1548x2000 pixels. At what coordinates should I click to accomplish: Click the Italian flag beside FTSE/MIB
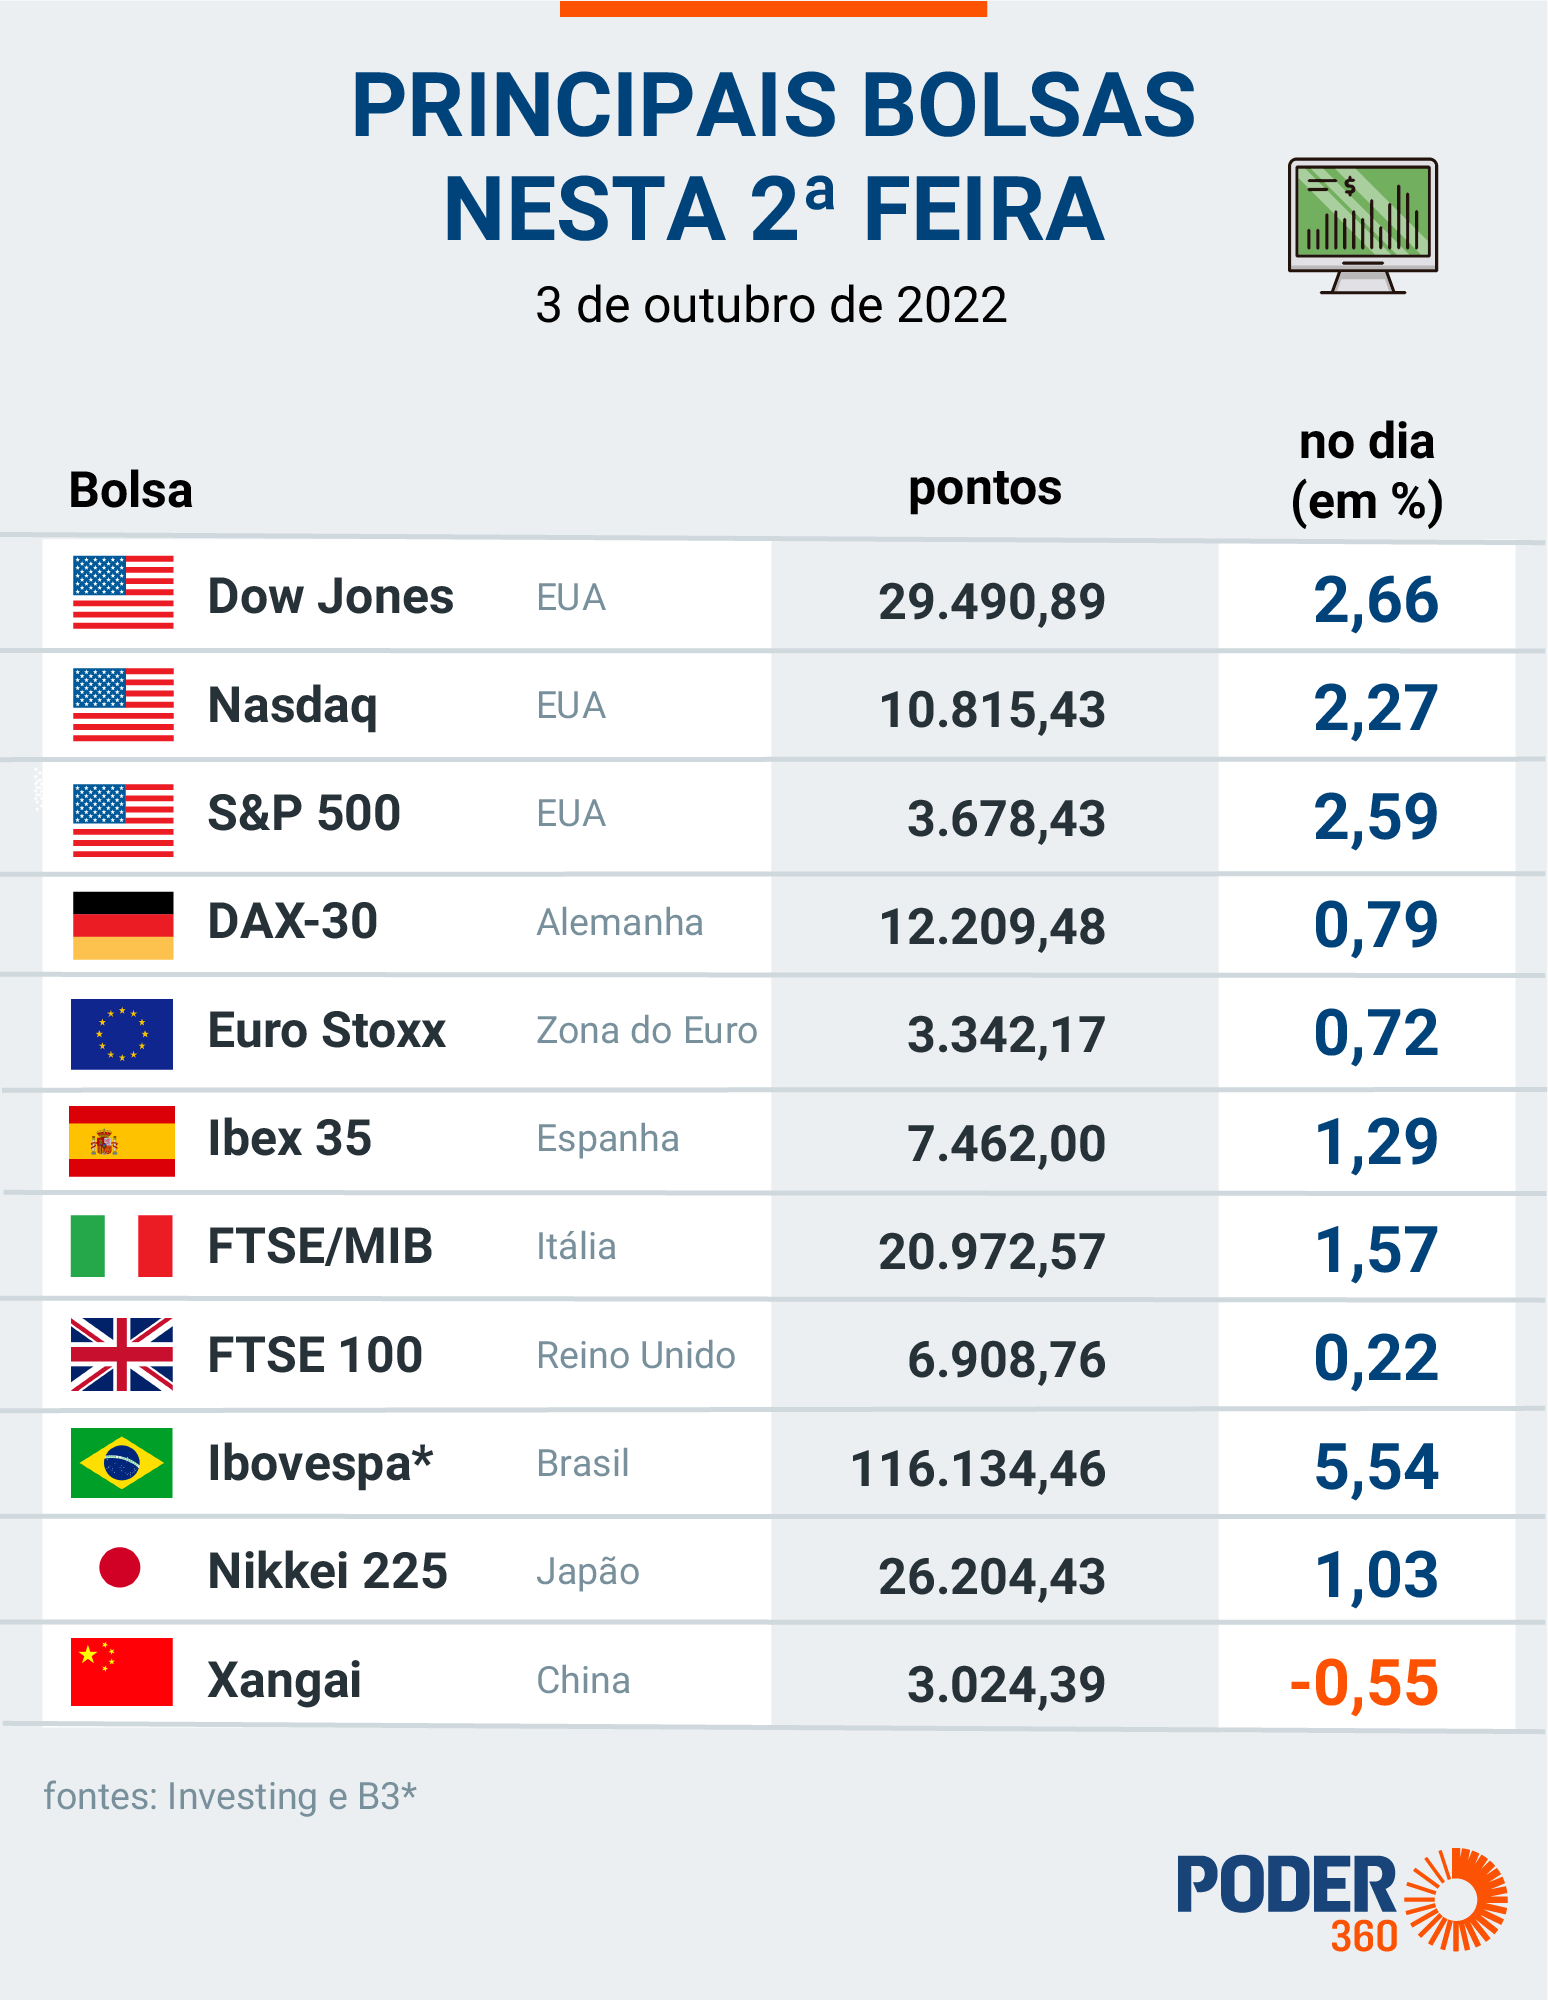[x=122, y=1246]
